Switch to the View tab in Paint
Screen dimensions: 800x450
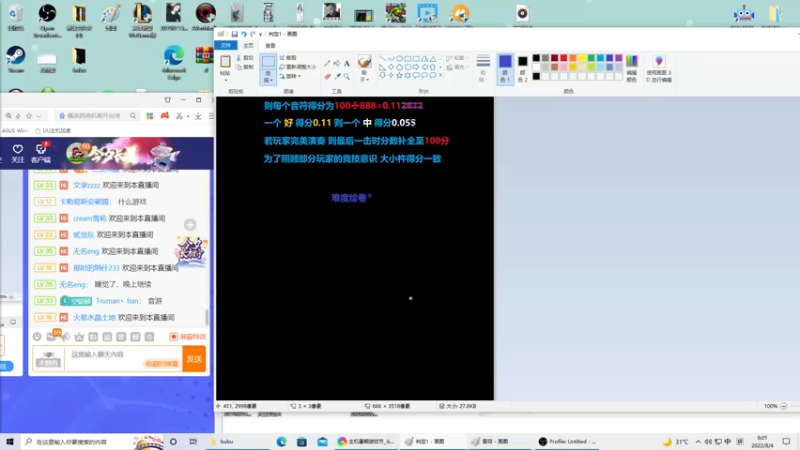coord(270,45)
